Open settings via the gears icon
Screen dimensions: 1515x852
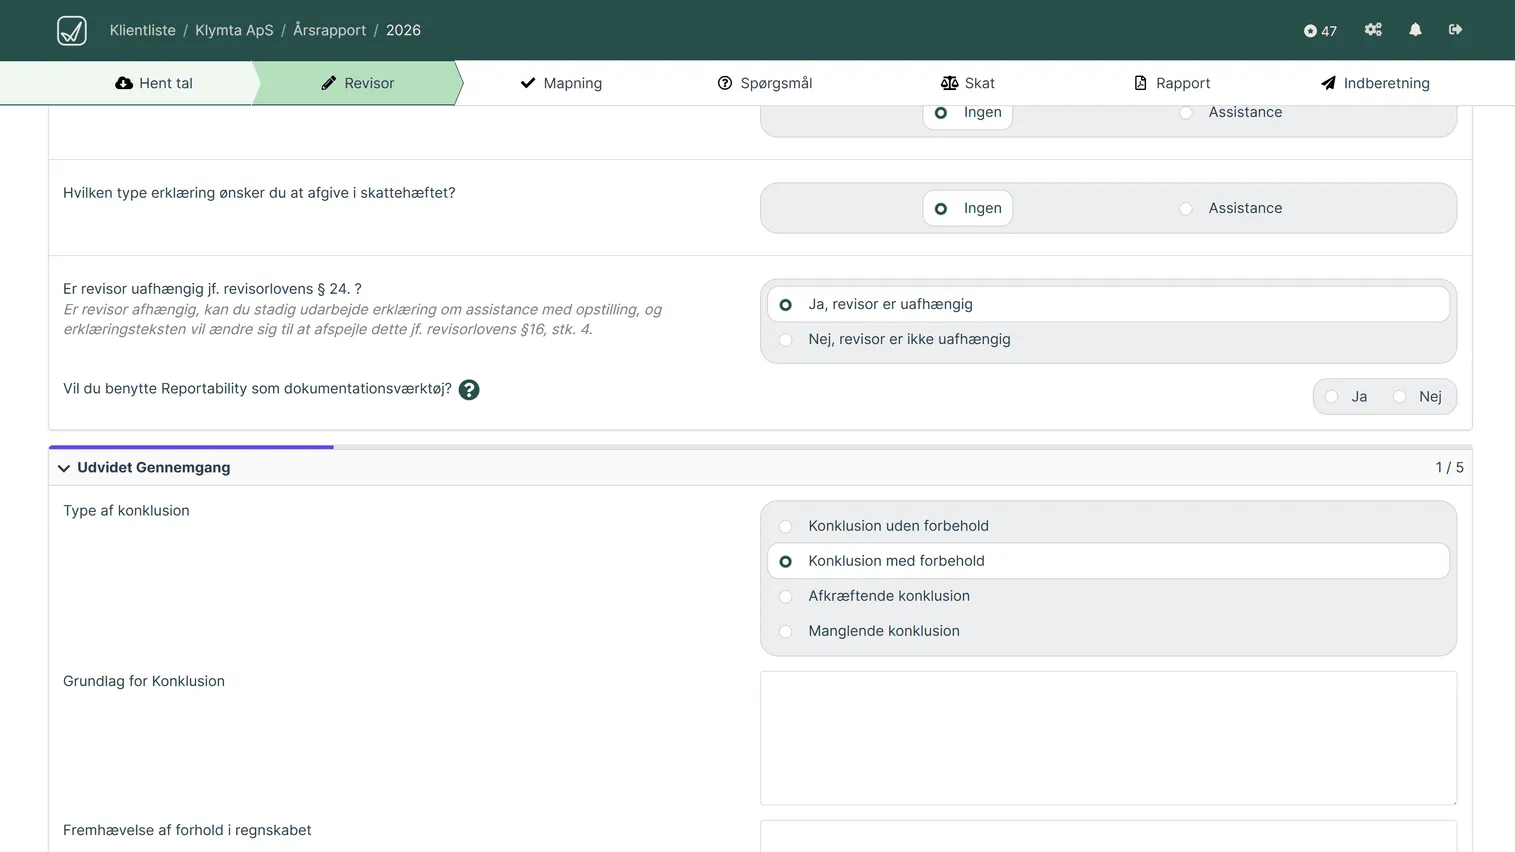[1373, 30]
